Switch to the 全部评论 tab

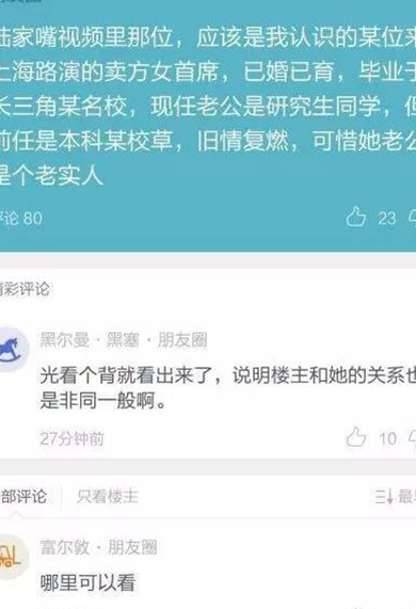point(23,496)
